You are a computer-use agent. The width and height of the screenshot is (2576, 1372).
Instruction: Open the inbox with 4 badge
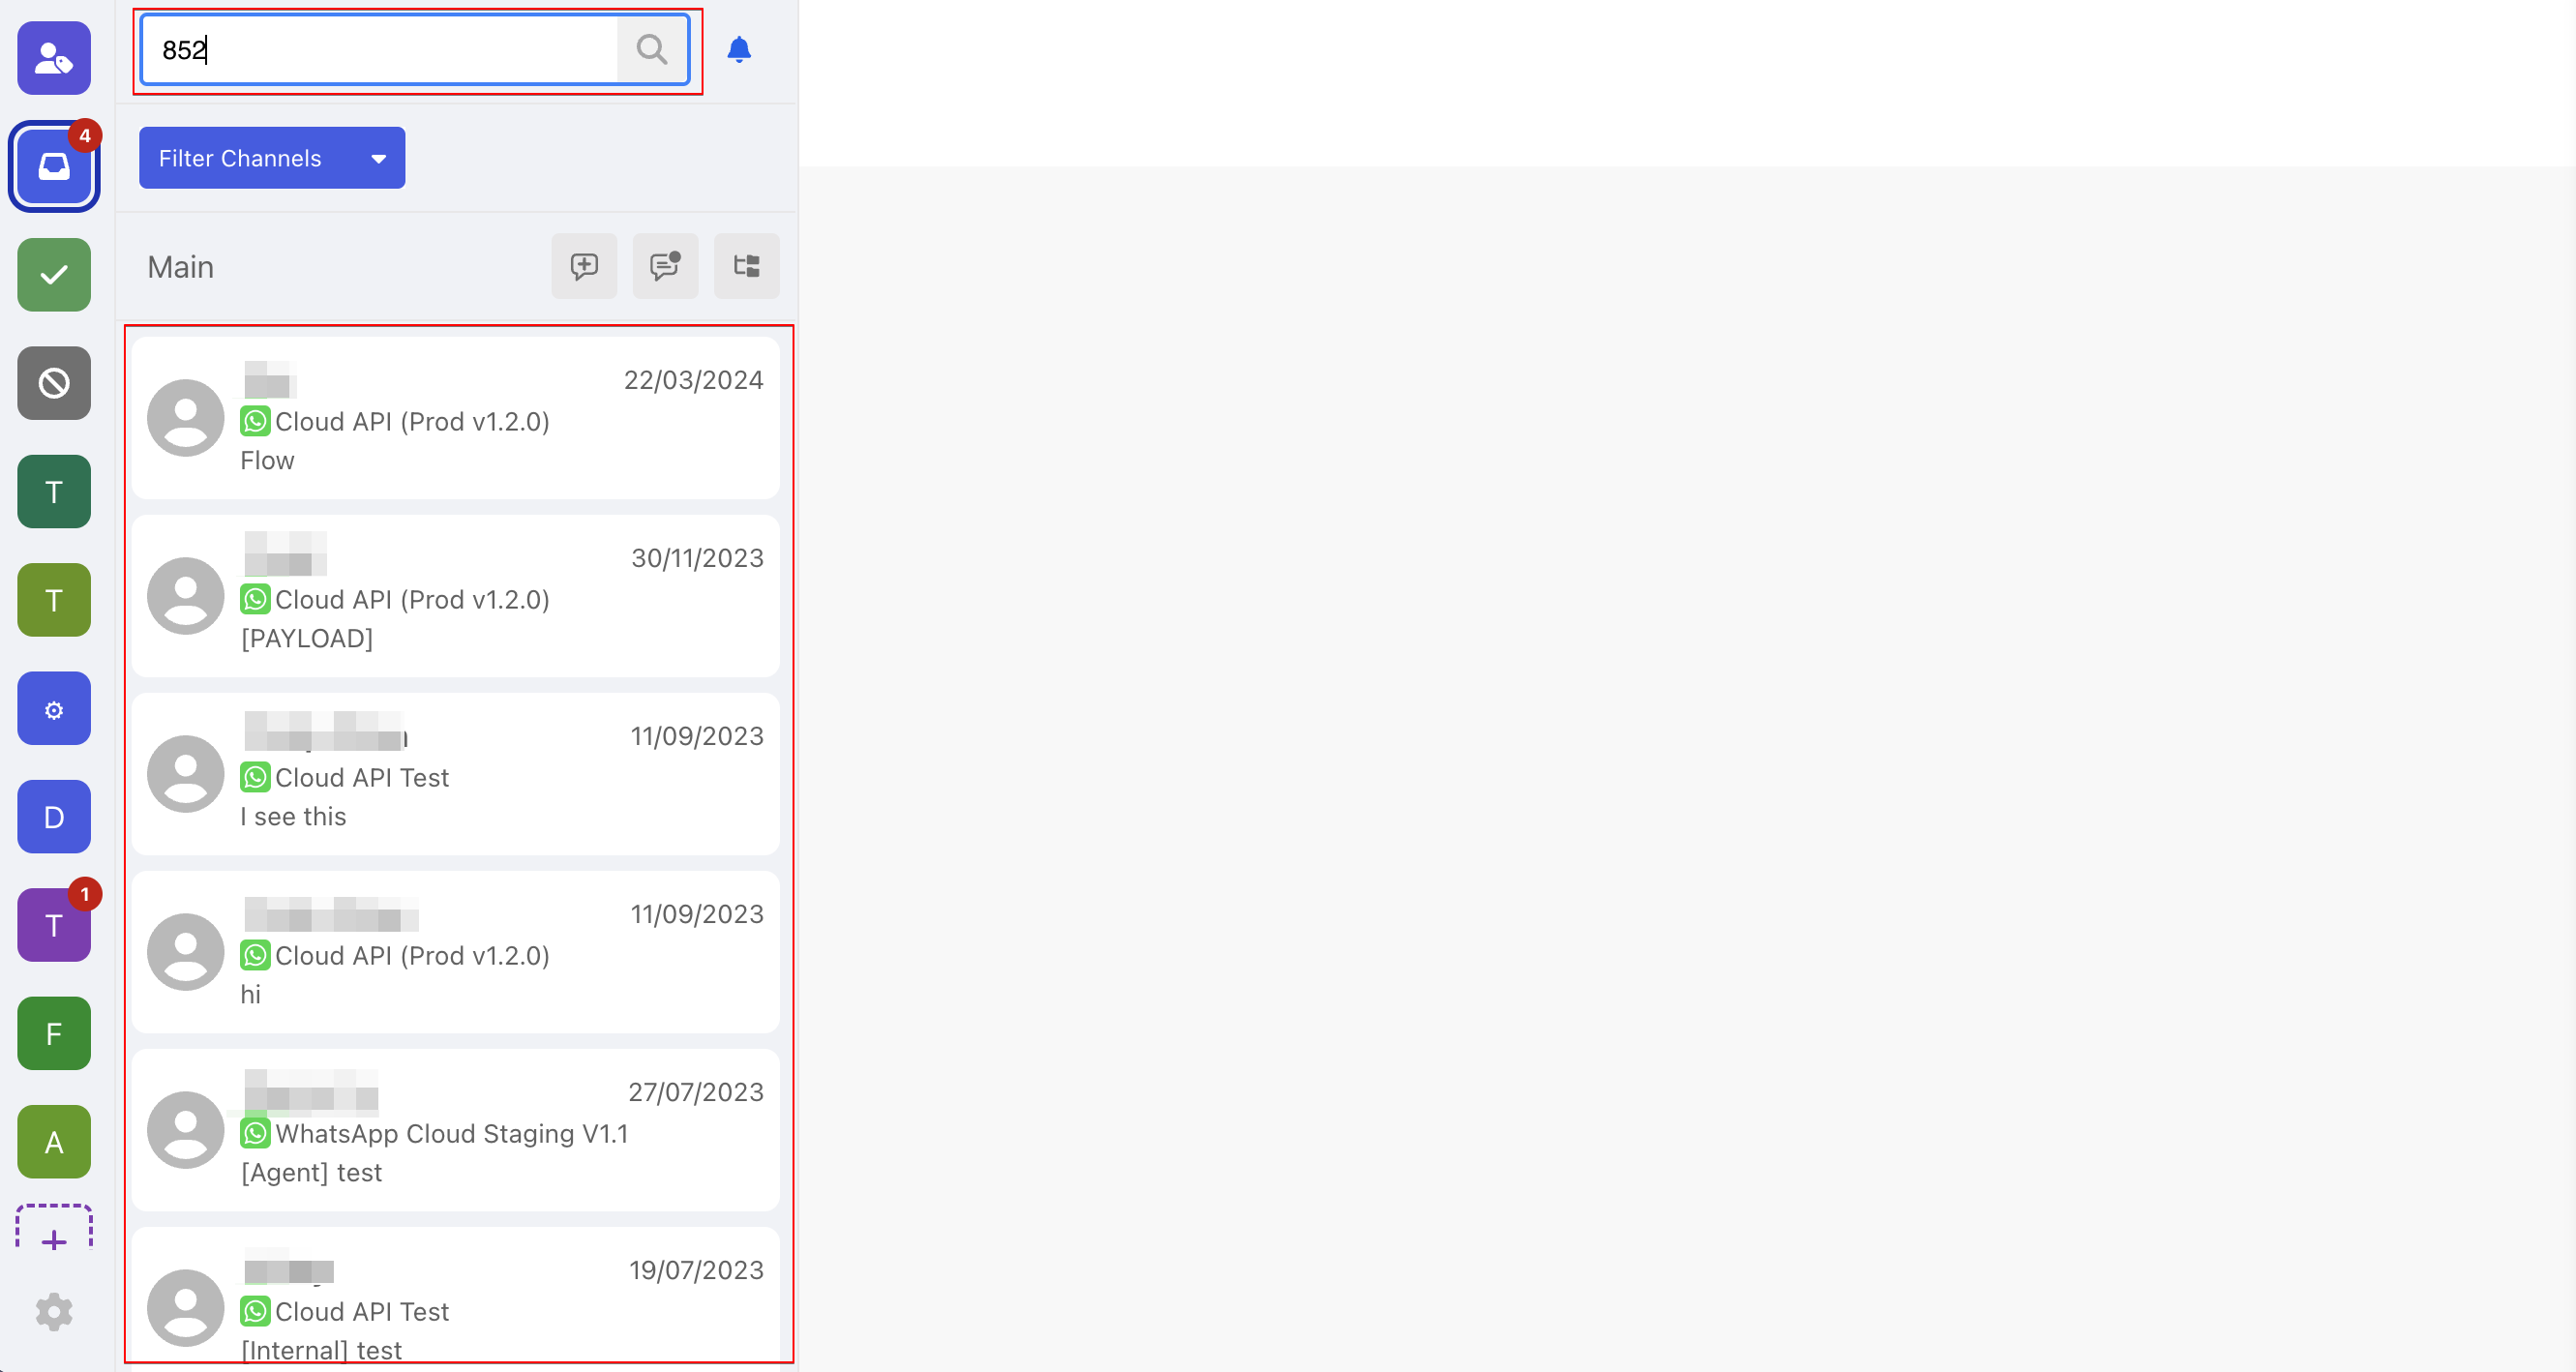pyautogui.click(x=54, y=166)
